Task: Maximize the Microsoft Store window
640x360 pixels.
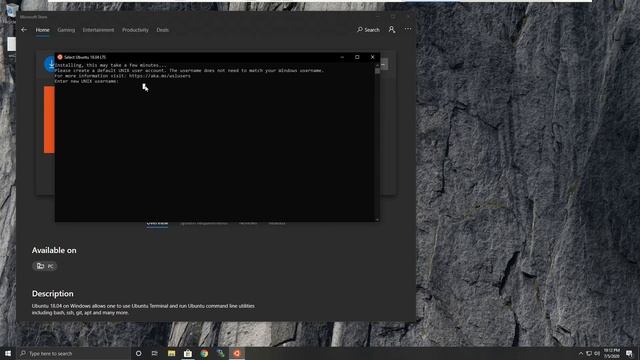Action: pyautogui.click(x=393, y=17)
